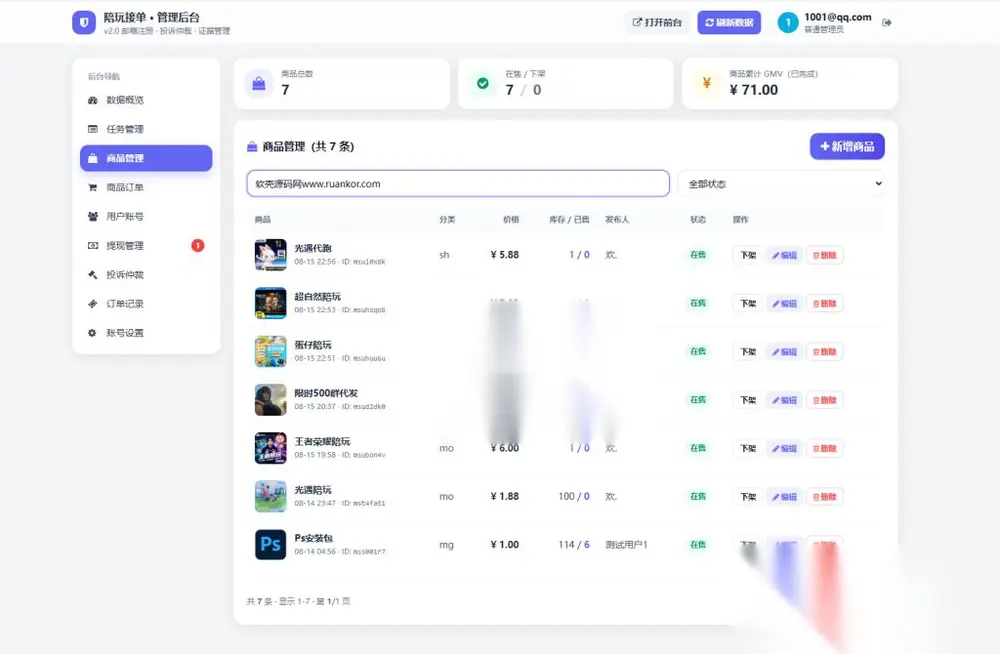Click the 王者荣耀陪玩 product thumbnail
The height and width of the screenshot is (654, 1000).
pos(270,448)
